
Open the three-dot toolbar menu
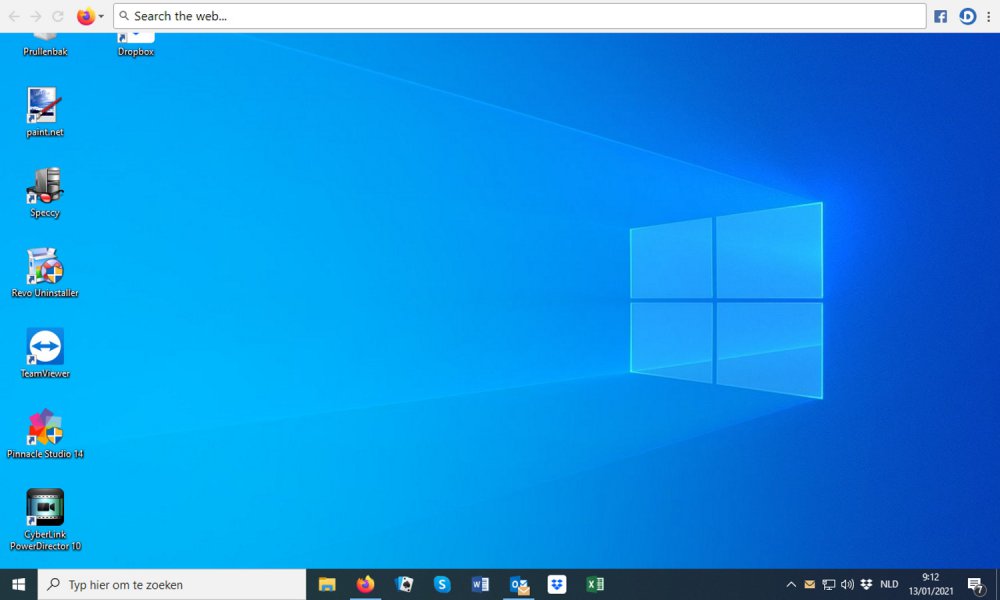click(989, 16)
